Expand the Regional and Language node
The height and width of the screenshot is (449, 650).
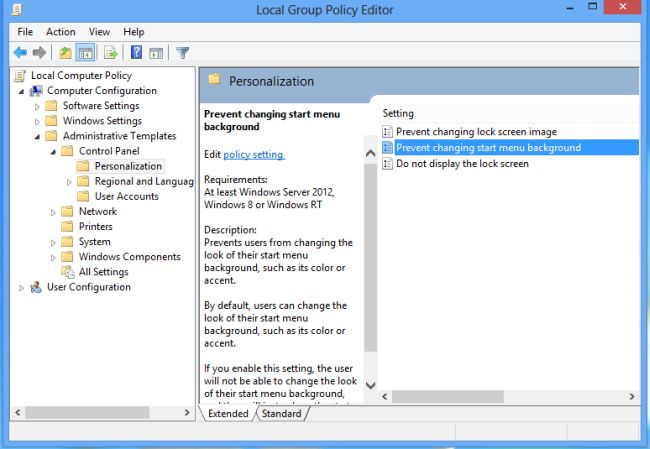point(69,182)
